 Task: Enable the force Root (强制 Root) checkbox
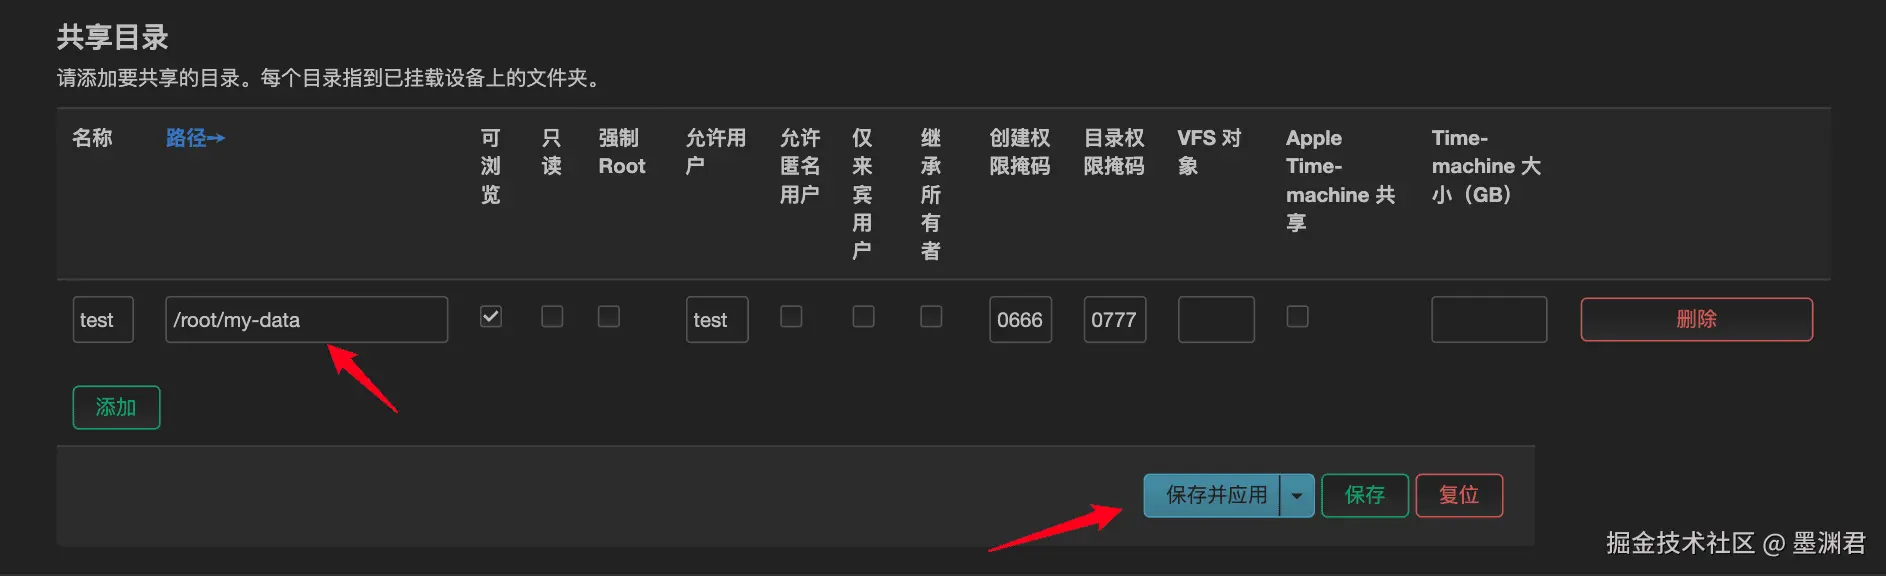pos(609,317)
